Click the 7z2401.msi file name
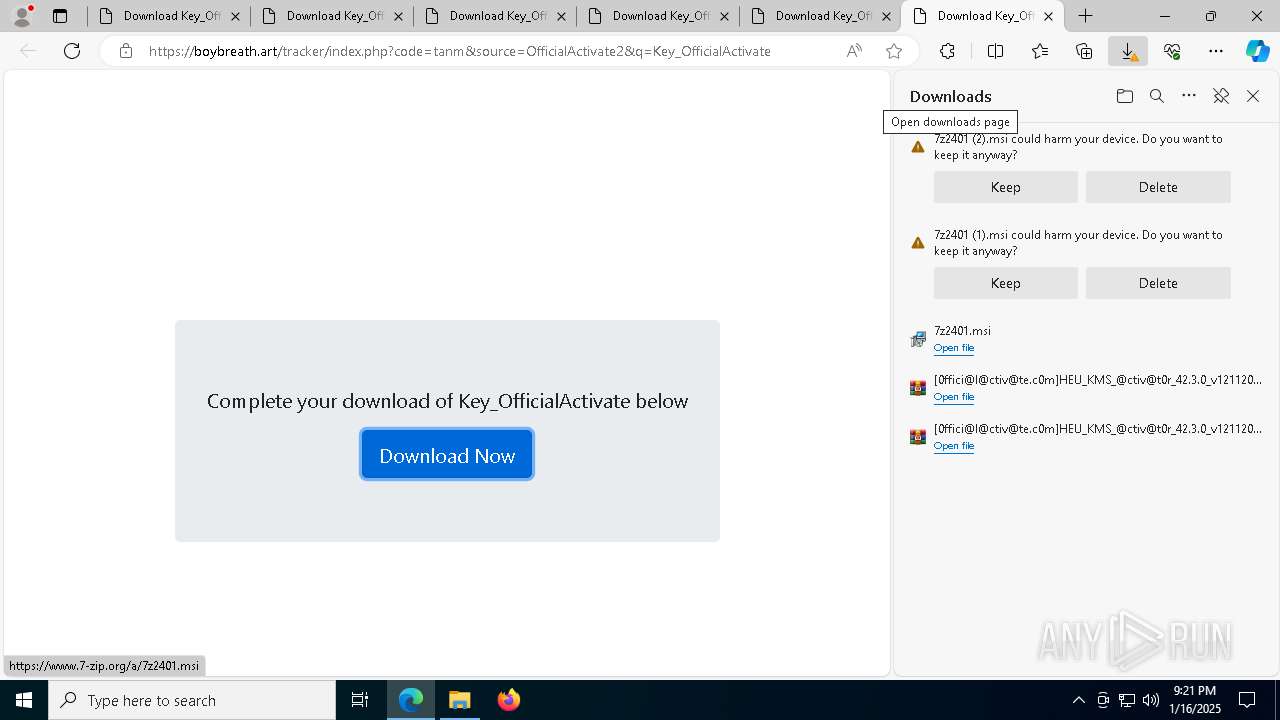This screenshot has width=1280, height=720. pyautogui.click(x=962, y=331)
